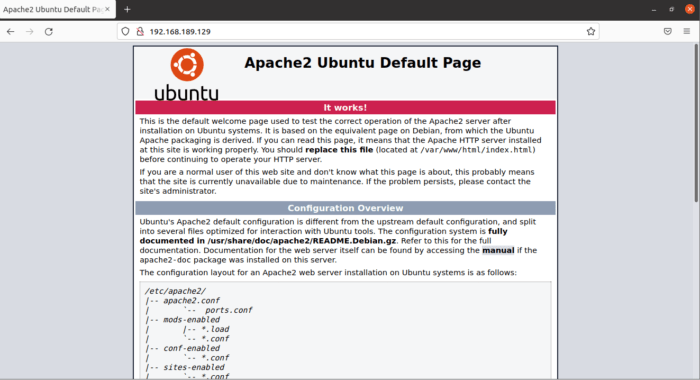
Task: Open the manual link in Configuration Overview
Action: (498, 251)
